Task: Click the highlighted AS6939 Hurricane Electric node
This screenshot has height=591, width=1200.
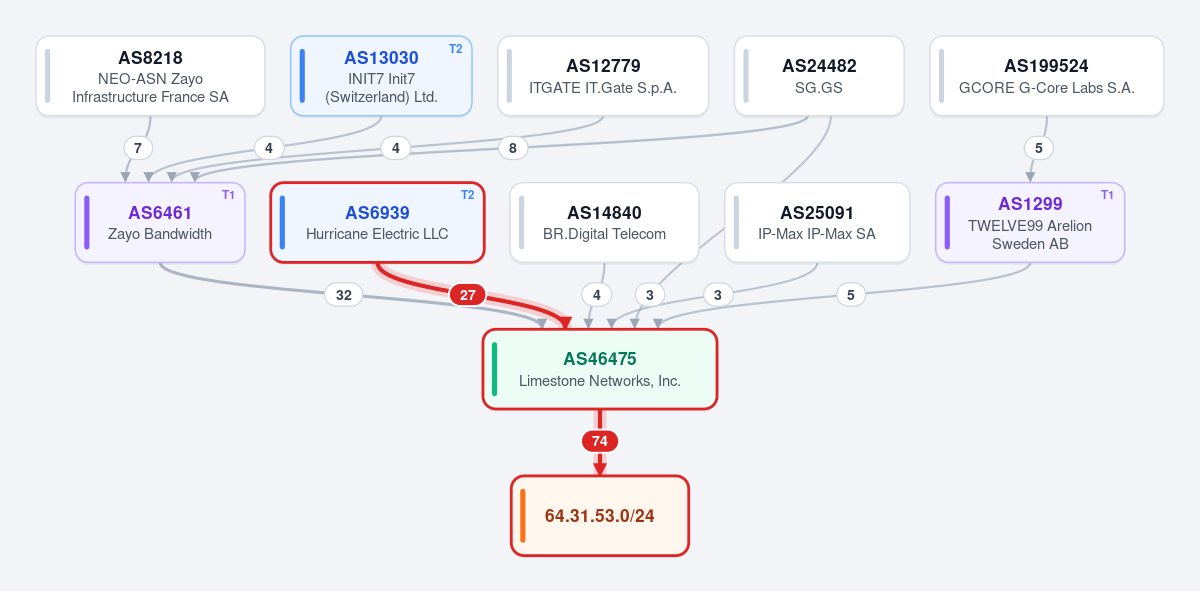Action: coord(377,222)
